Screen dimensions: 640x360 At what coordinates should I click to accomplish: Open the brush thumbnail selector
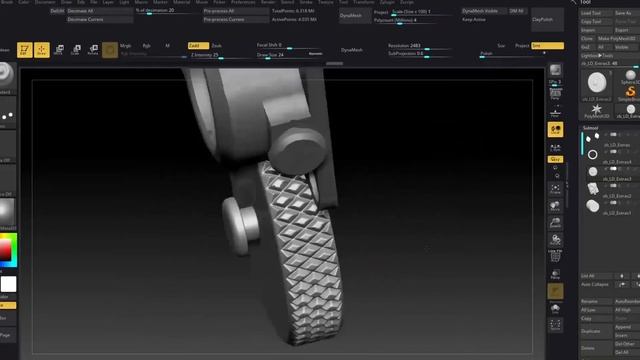pos(6,77)
